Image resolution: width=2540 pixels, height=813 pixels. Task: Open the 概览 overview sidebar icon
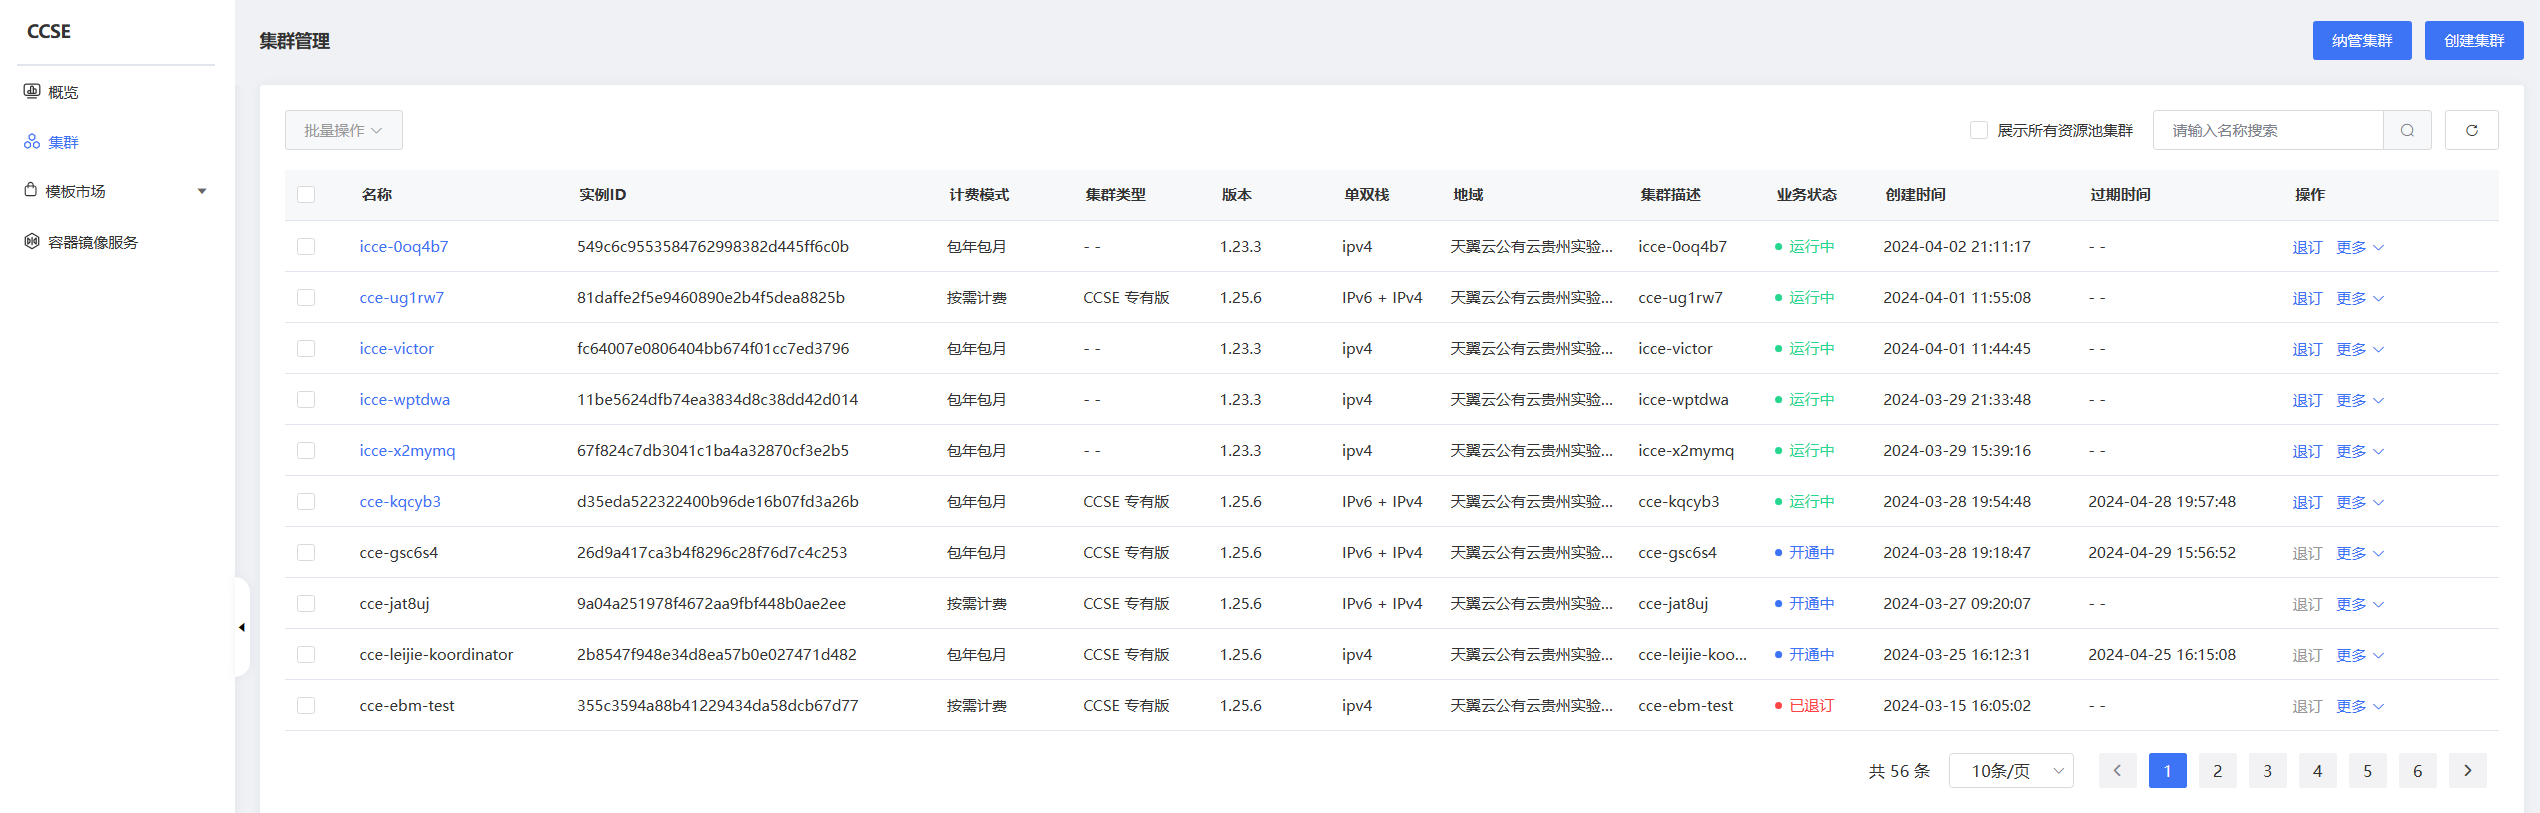(32, 91)
